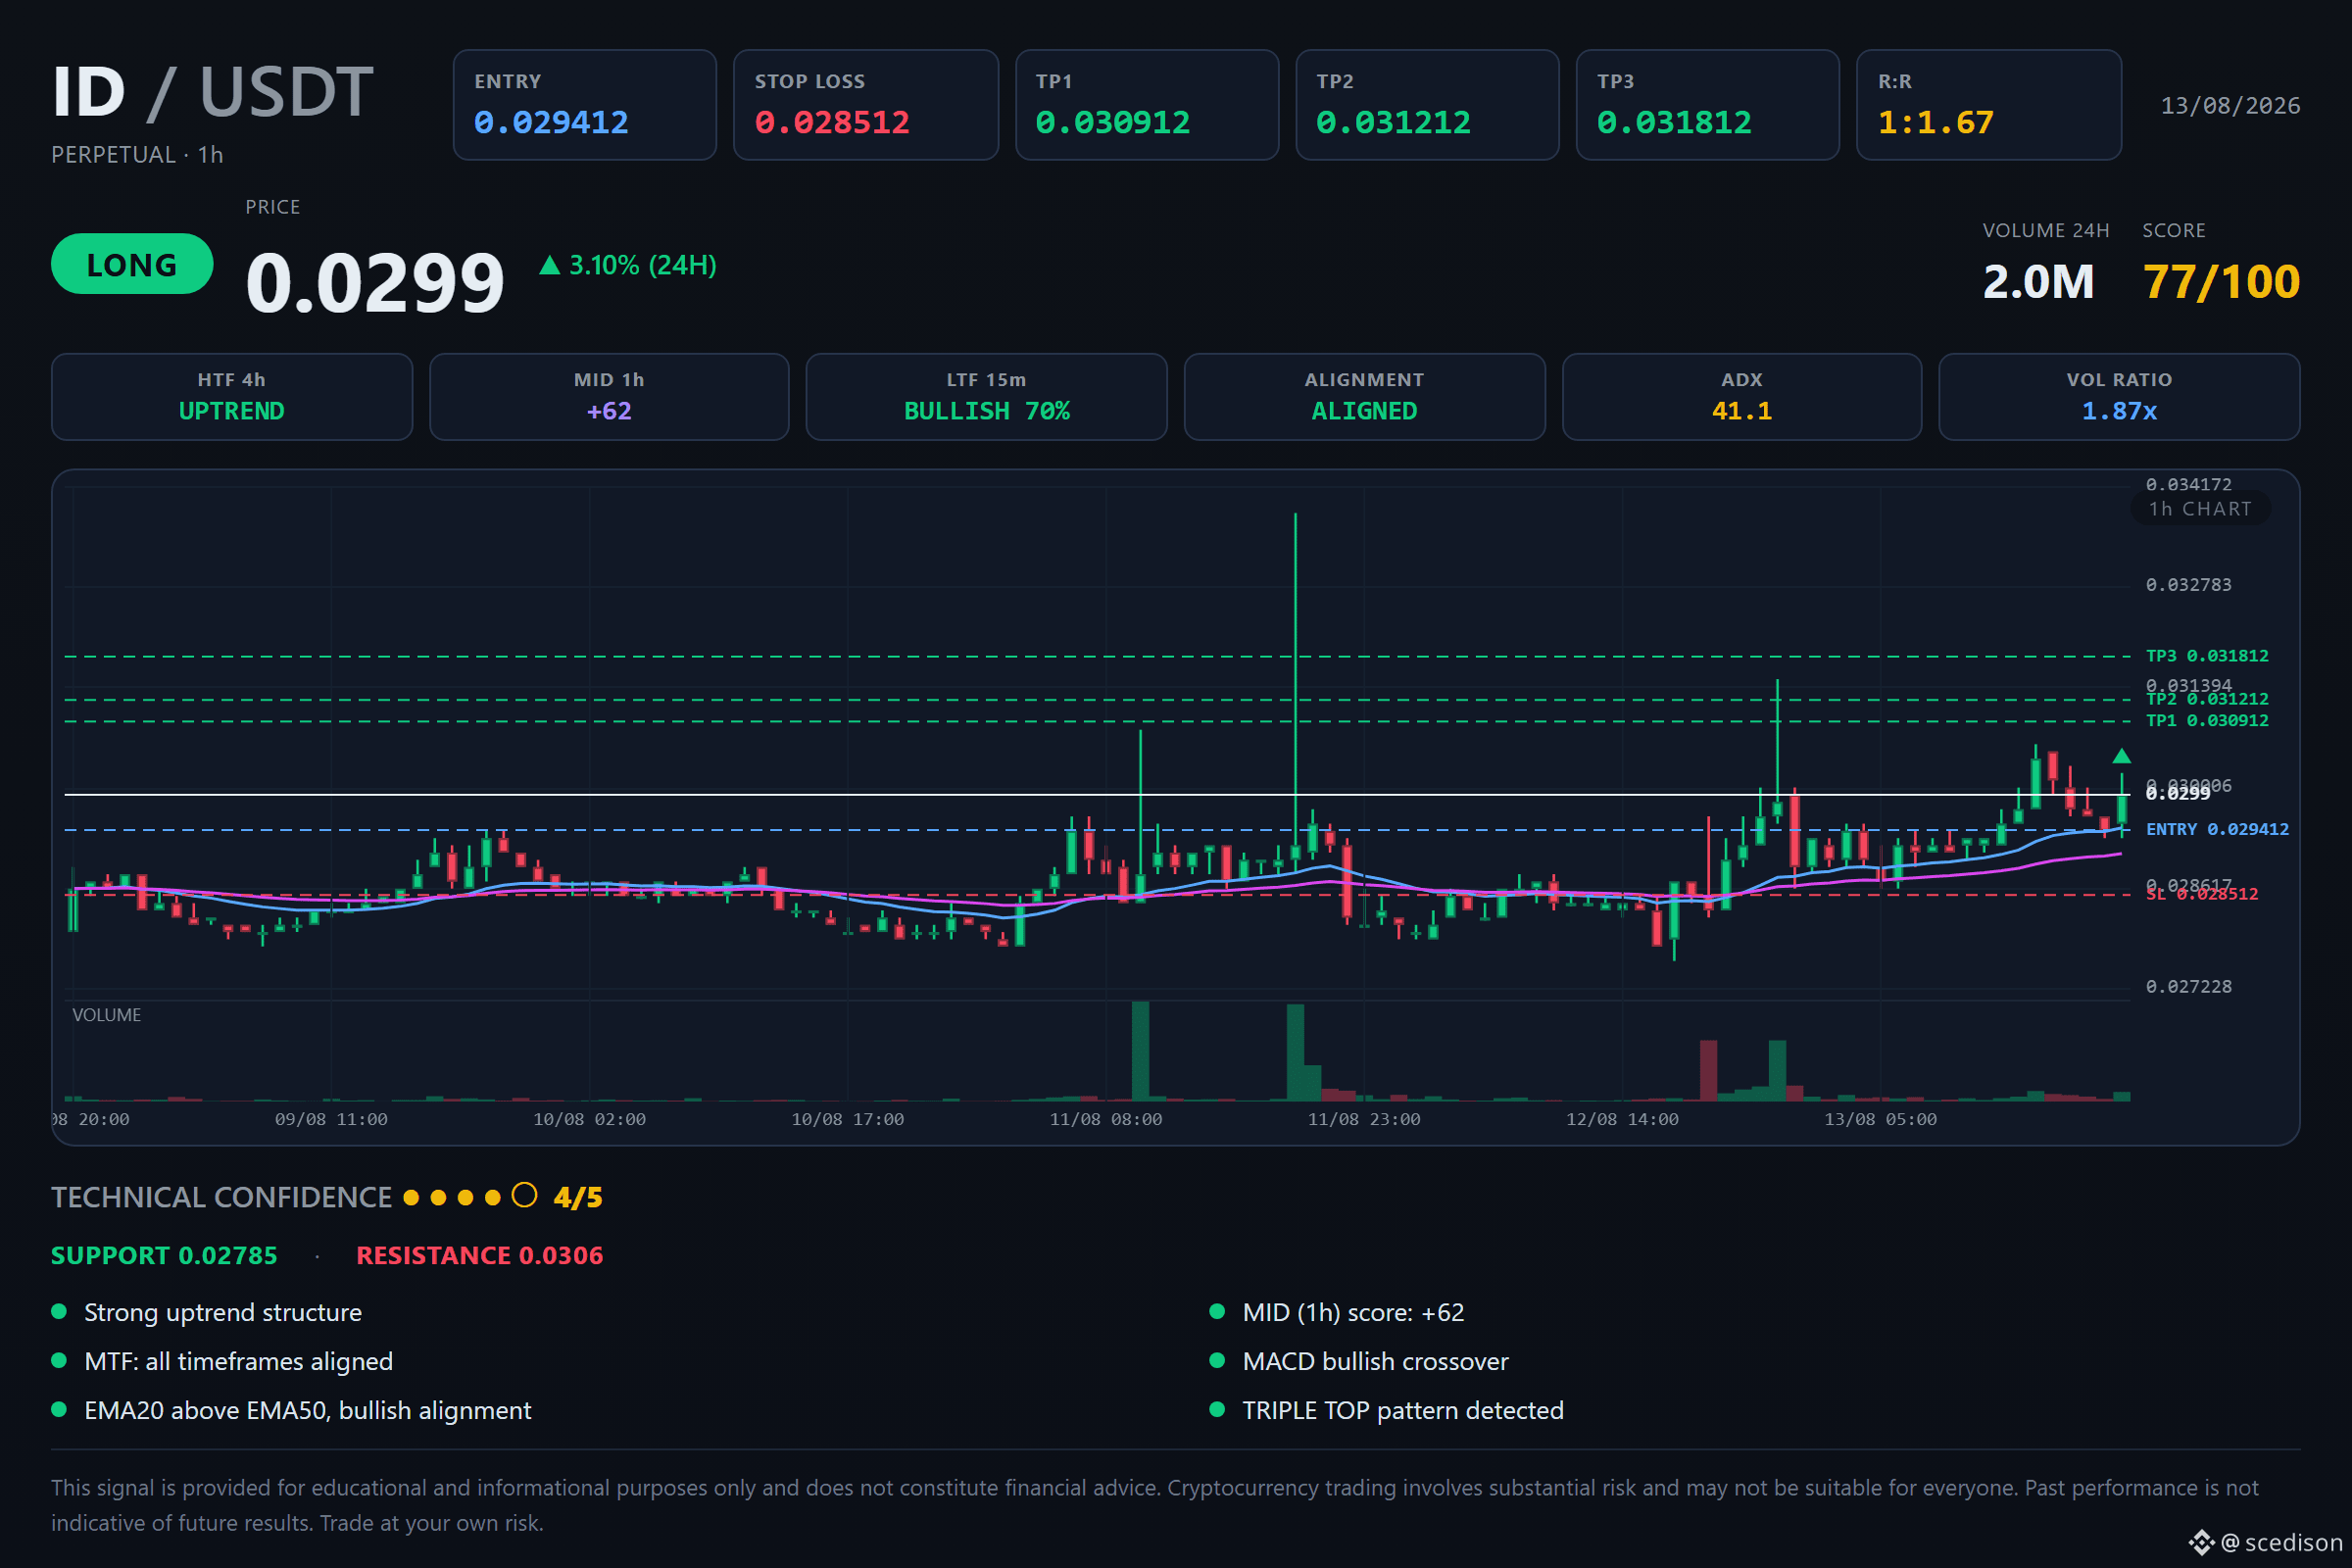Click the 'MID (1h) score: +62' bullet

1353,1313
